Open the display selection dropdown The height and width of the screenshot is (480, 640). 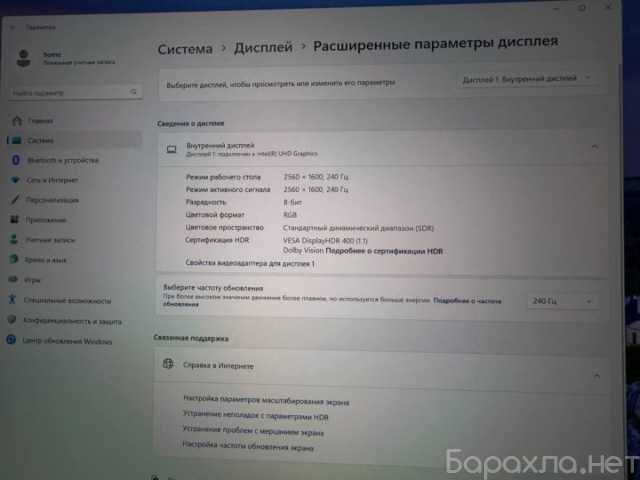pos(527,78)
